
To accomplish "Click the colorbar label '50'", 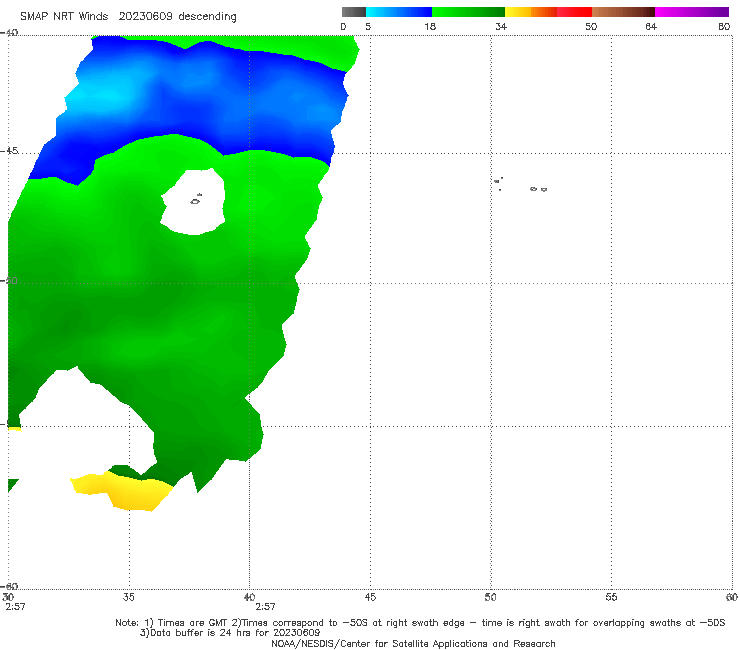I will (591, 26).
